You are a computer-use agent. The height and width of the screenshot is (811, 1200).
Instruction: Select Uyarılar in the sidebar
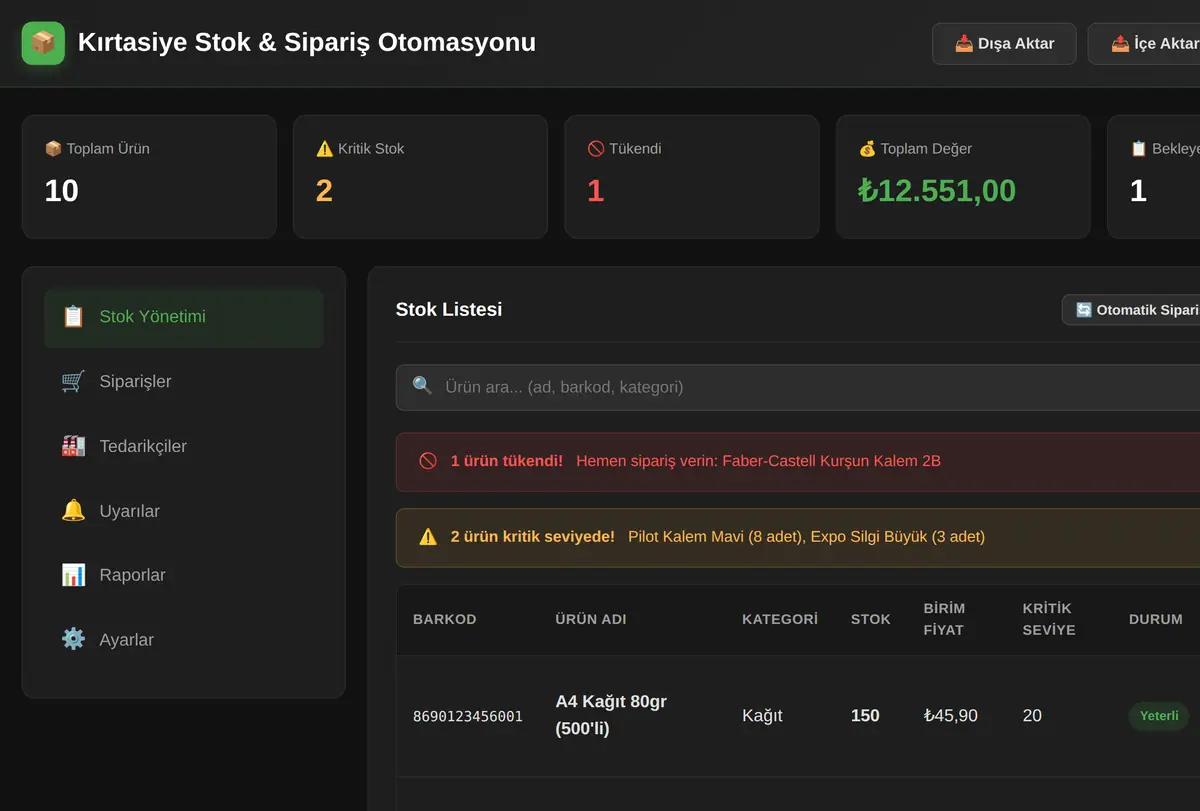[x=184, y=511]
